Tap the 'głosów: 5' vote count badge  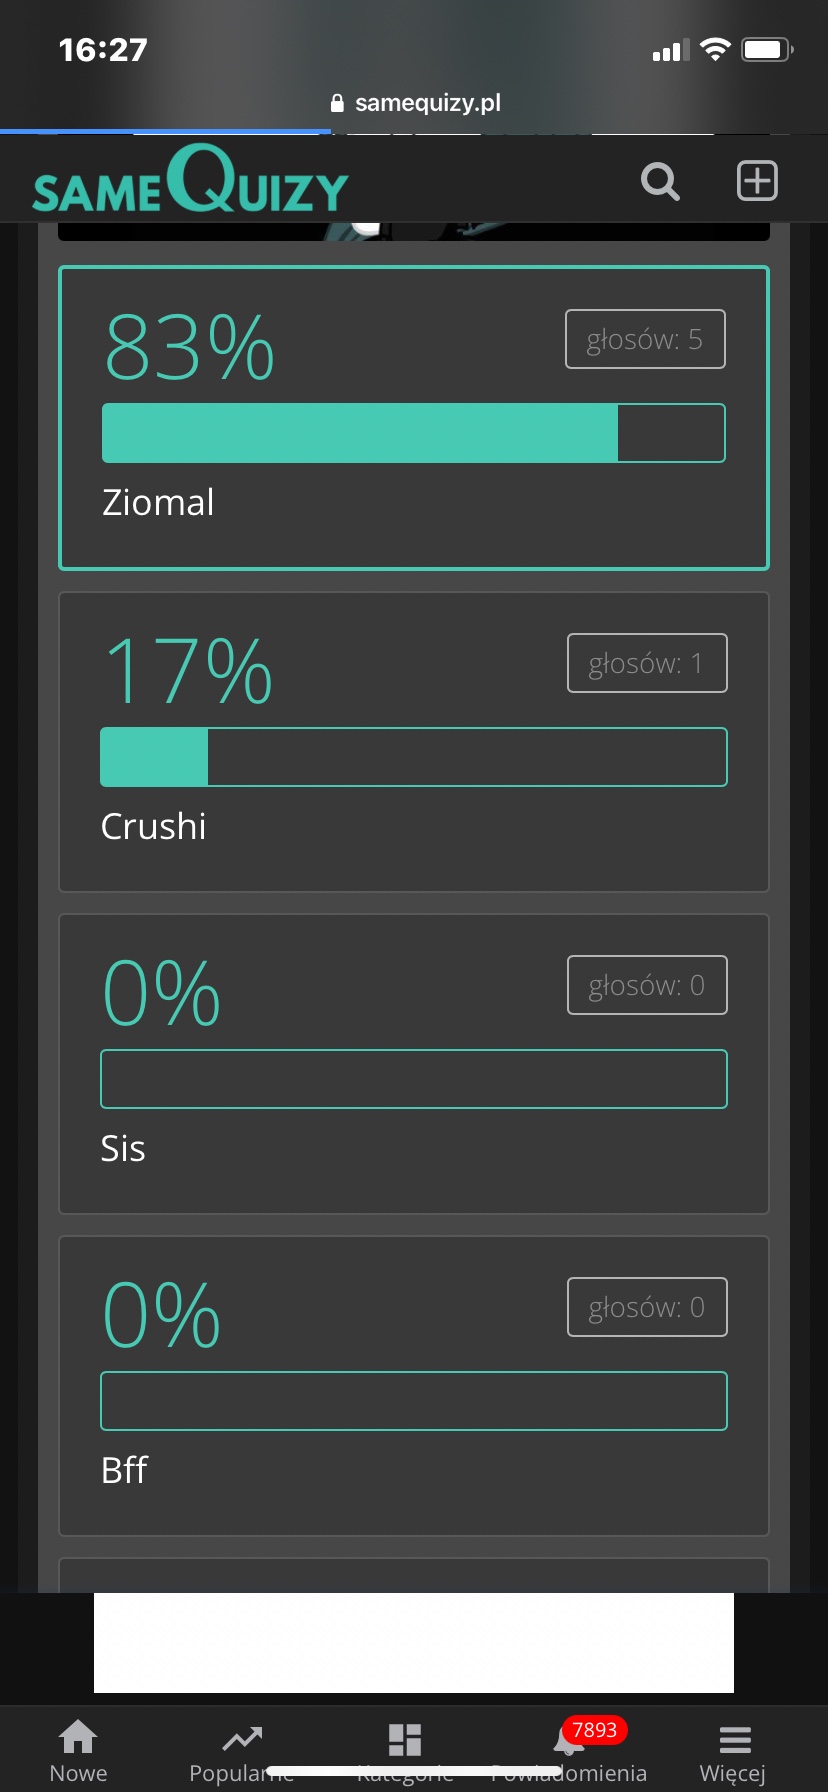[645, 340]
